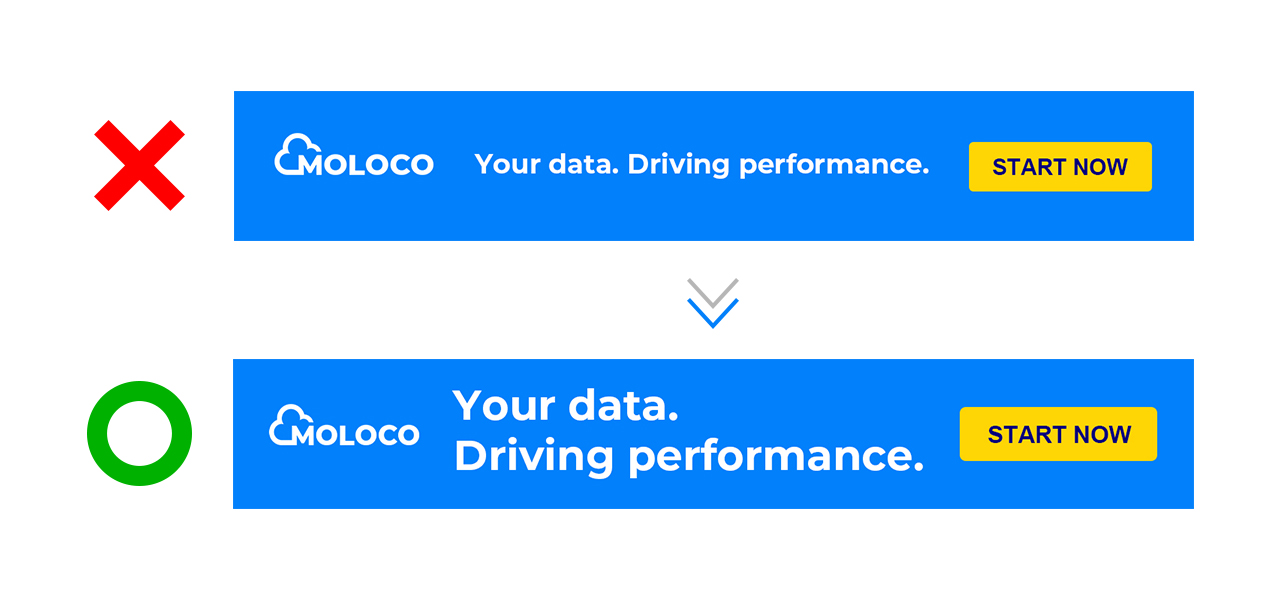
Task: Select the MOLOCO wordmark in the bottom banner
Action: click(356, 435)
